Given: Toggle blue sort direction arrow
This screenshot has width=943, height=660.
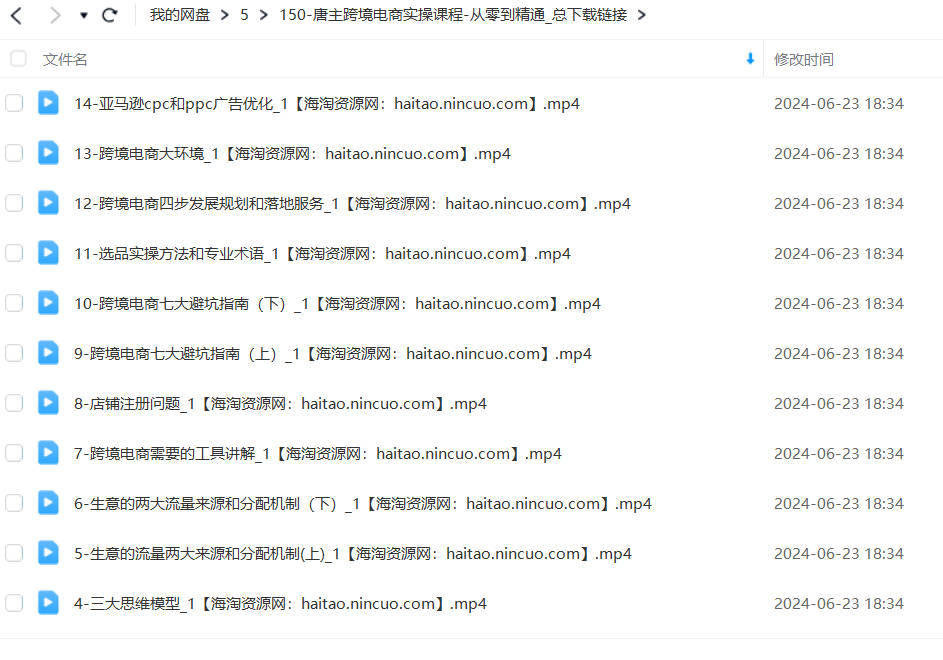Looking at the screenshot, I should (x=750, y=58).
